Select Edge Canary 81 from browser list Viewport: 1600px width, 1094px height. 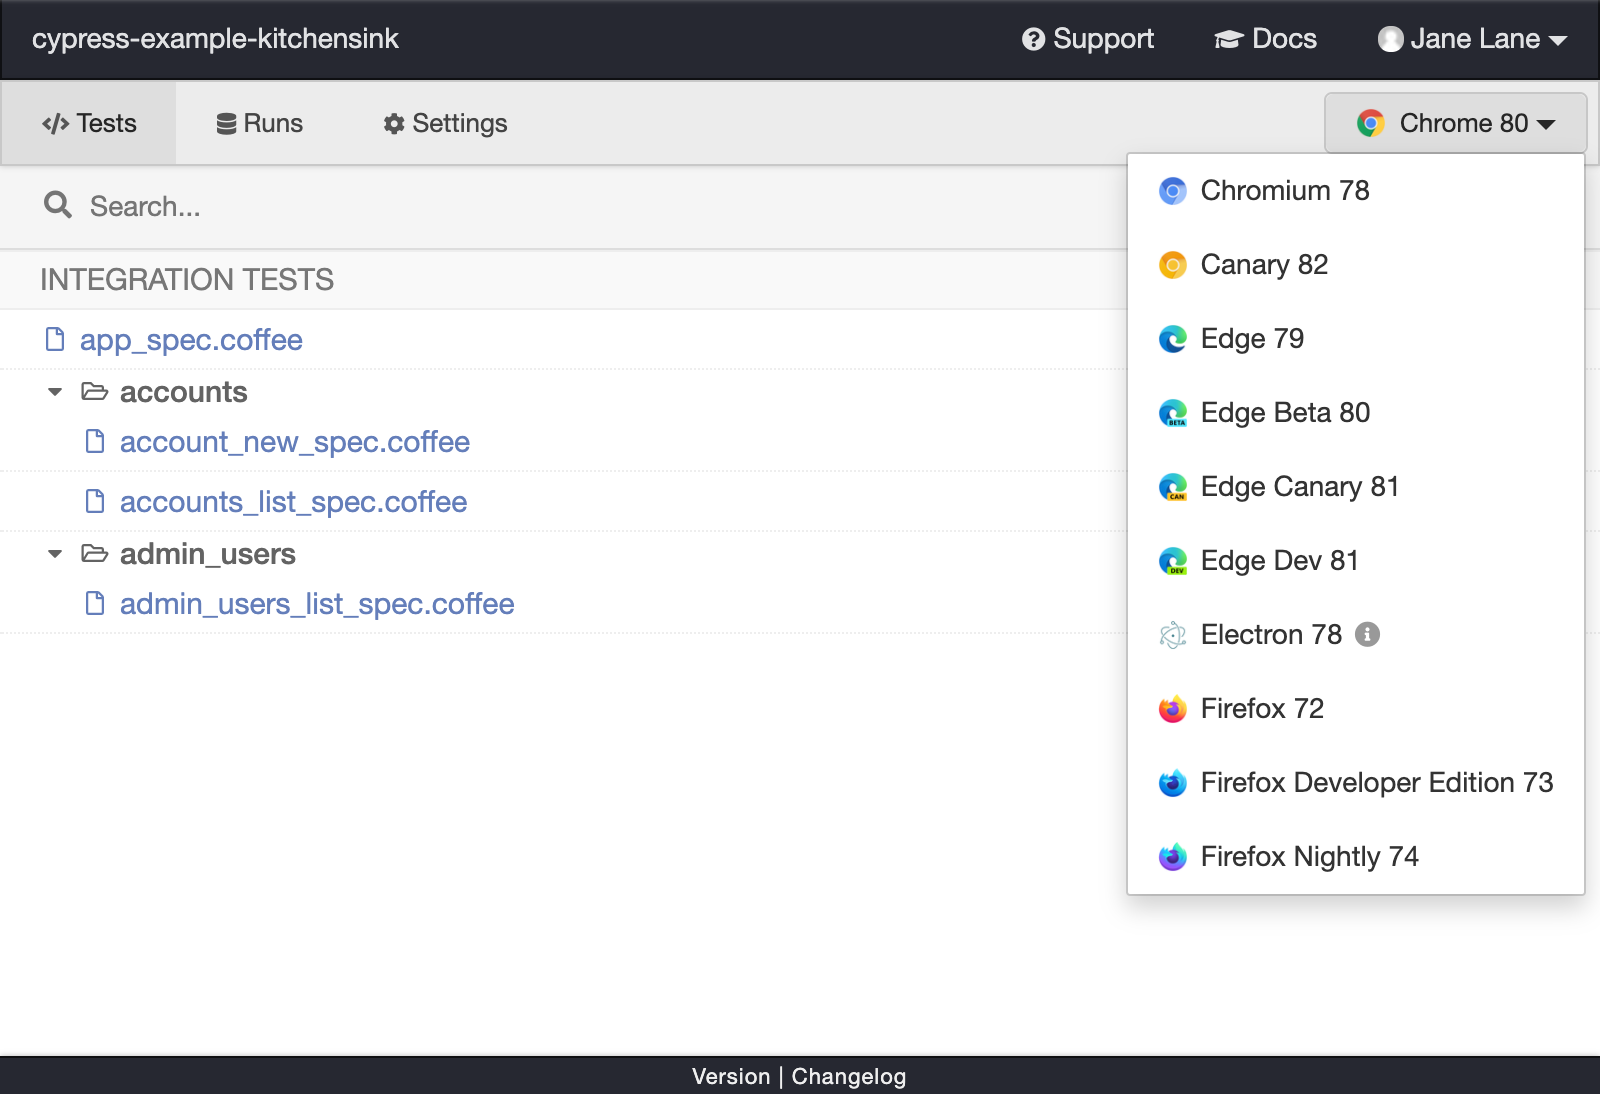tap(1299, 487)
